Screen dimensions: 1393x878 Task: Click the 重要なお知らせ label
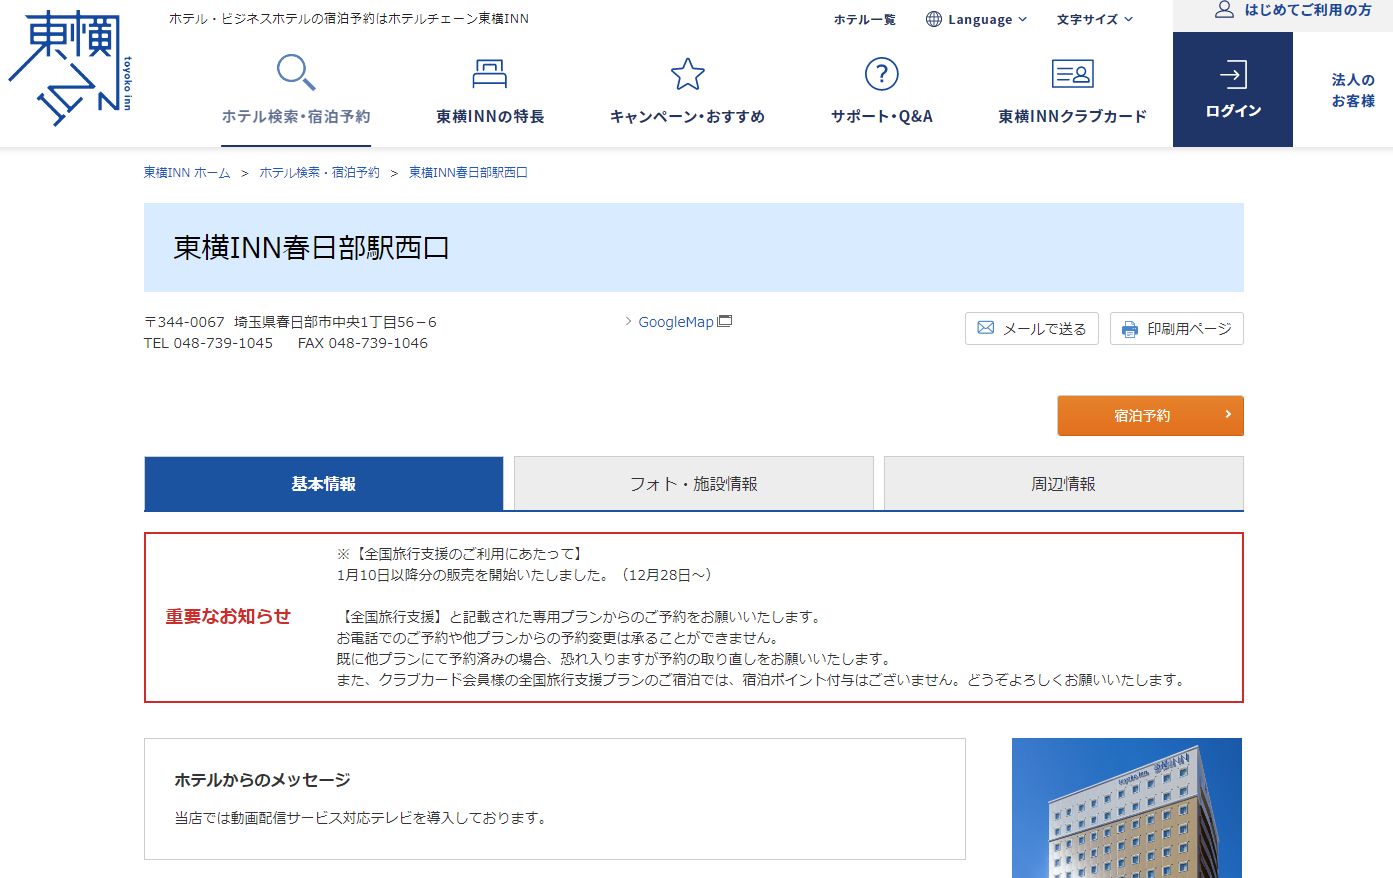click(228, 617)
